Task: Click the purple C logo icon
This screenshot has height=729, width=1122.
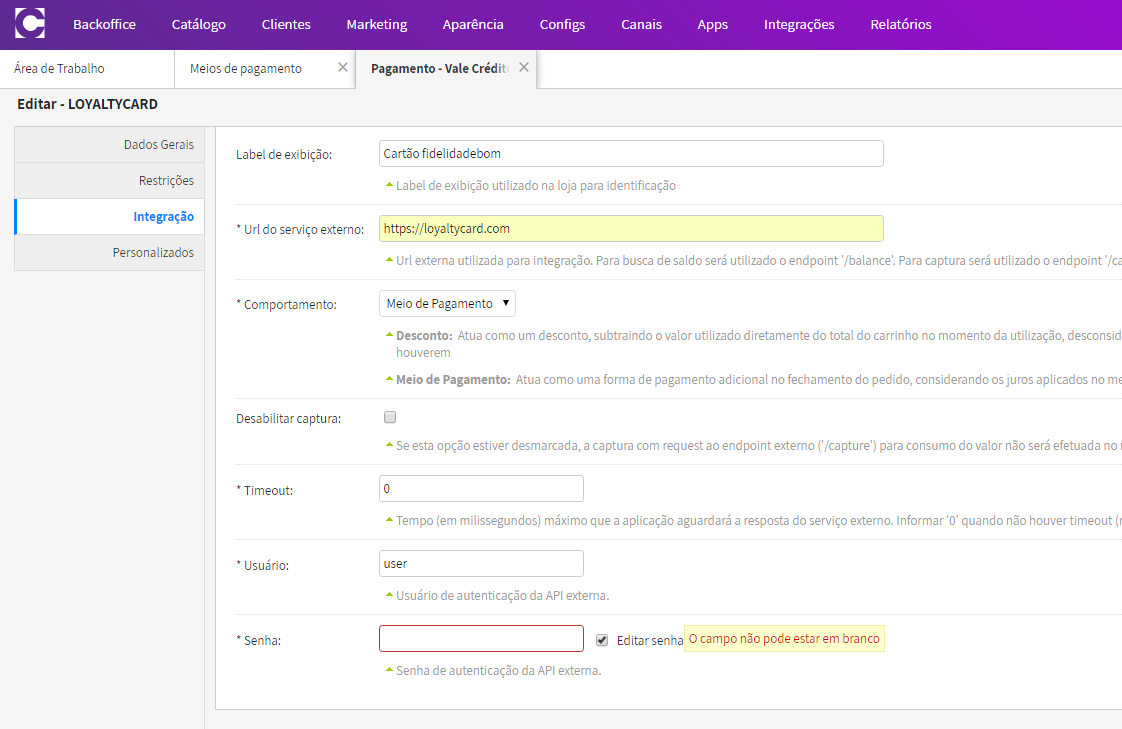Action: [30, 24]
